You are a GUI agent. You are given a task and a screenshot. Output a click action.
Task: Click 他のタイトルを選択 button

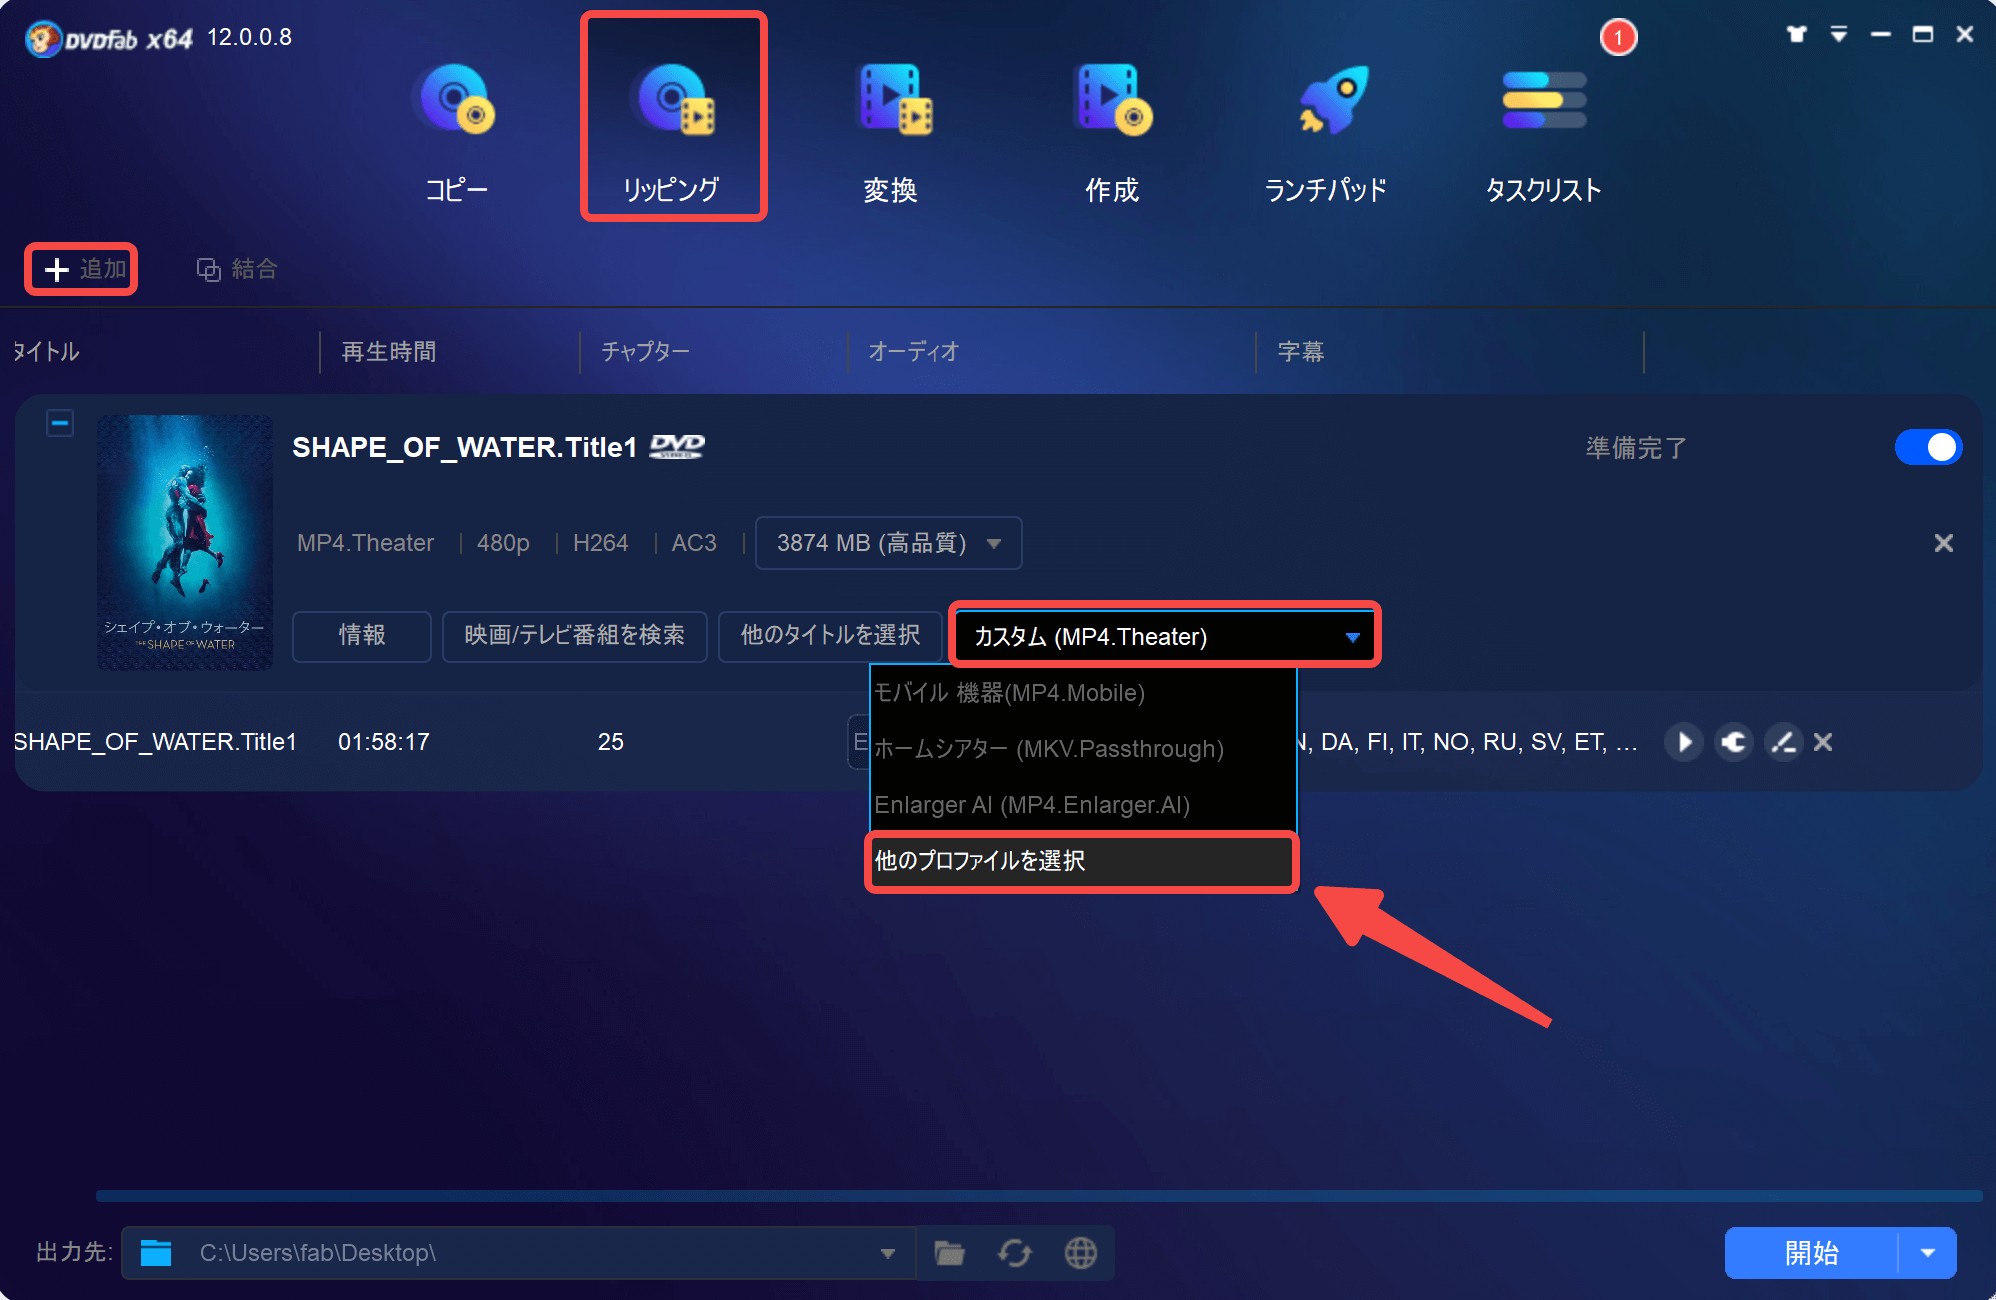(x=830, y=636)
